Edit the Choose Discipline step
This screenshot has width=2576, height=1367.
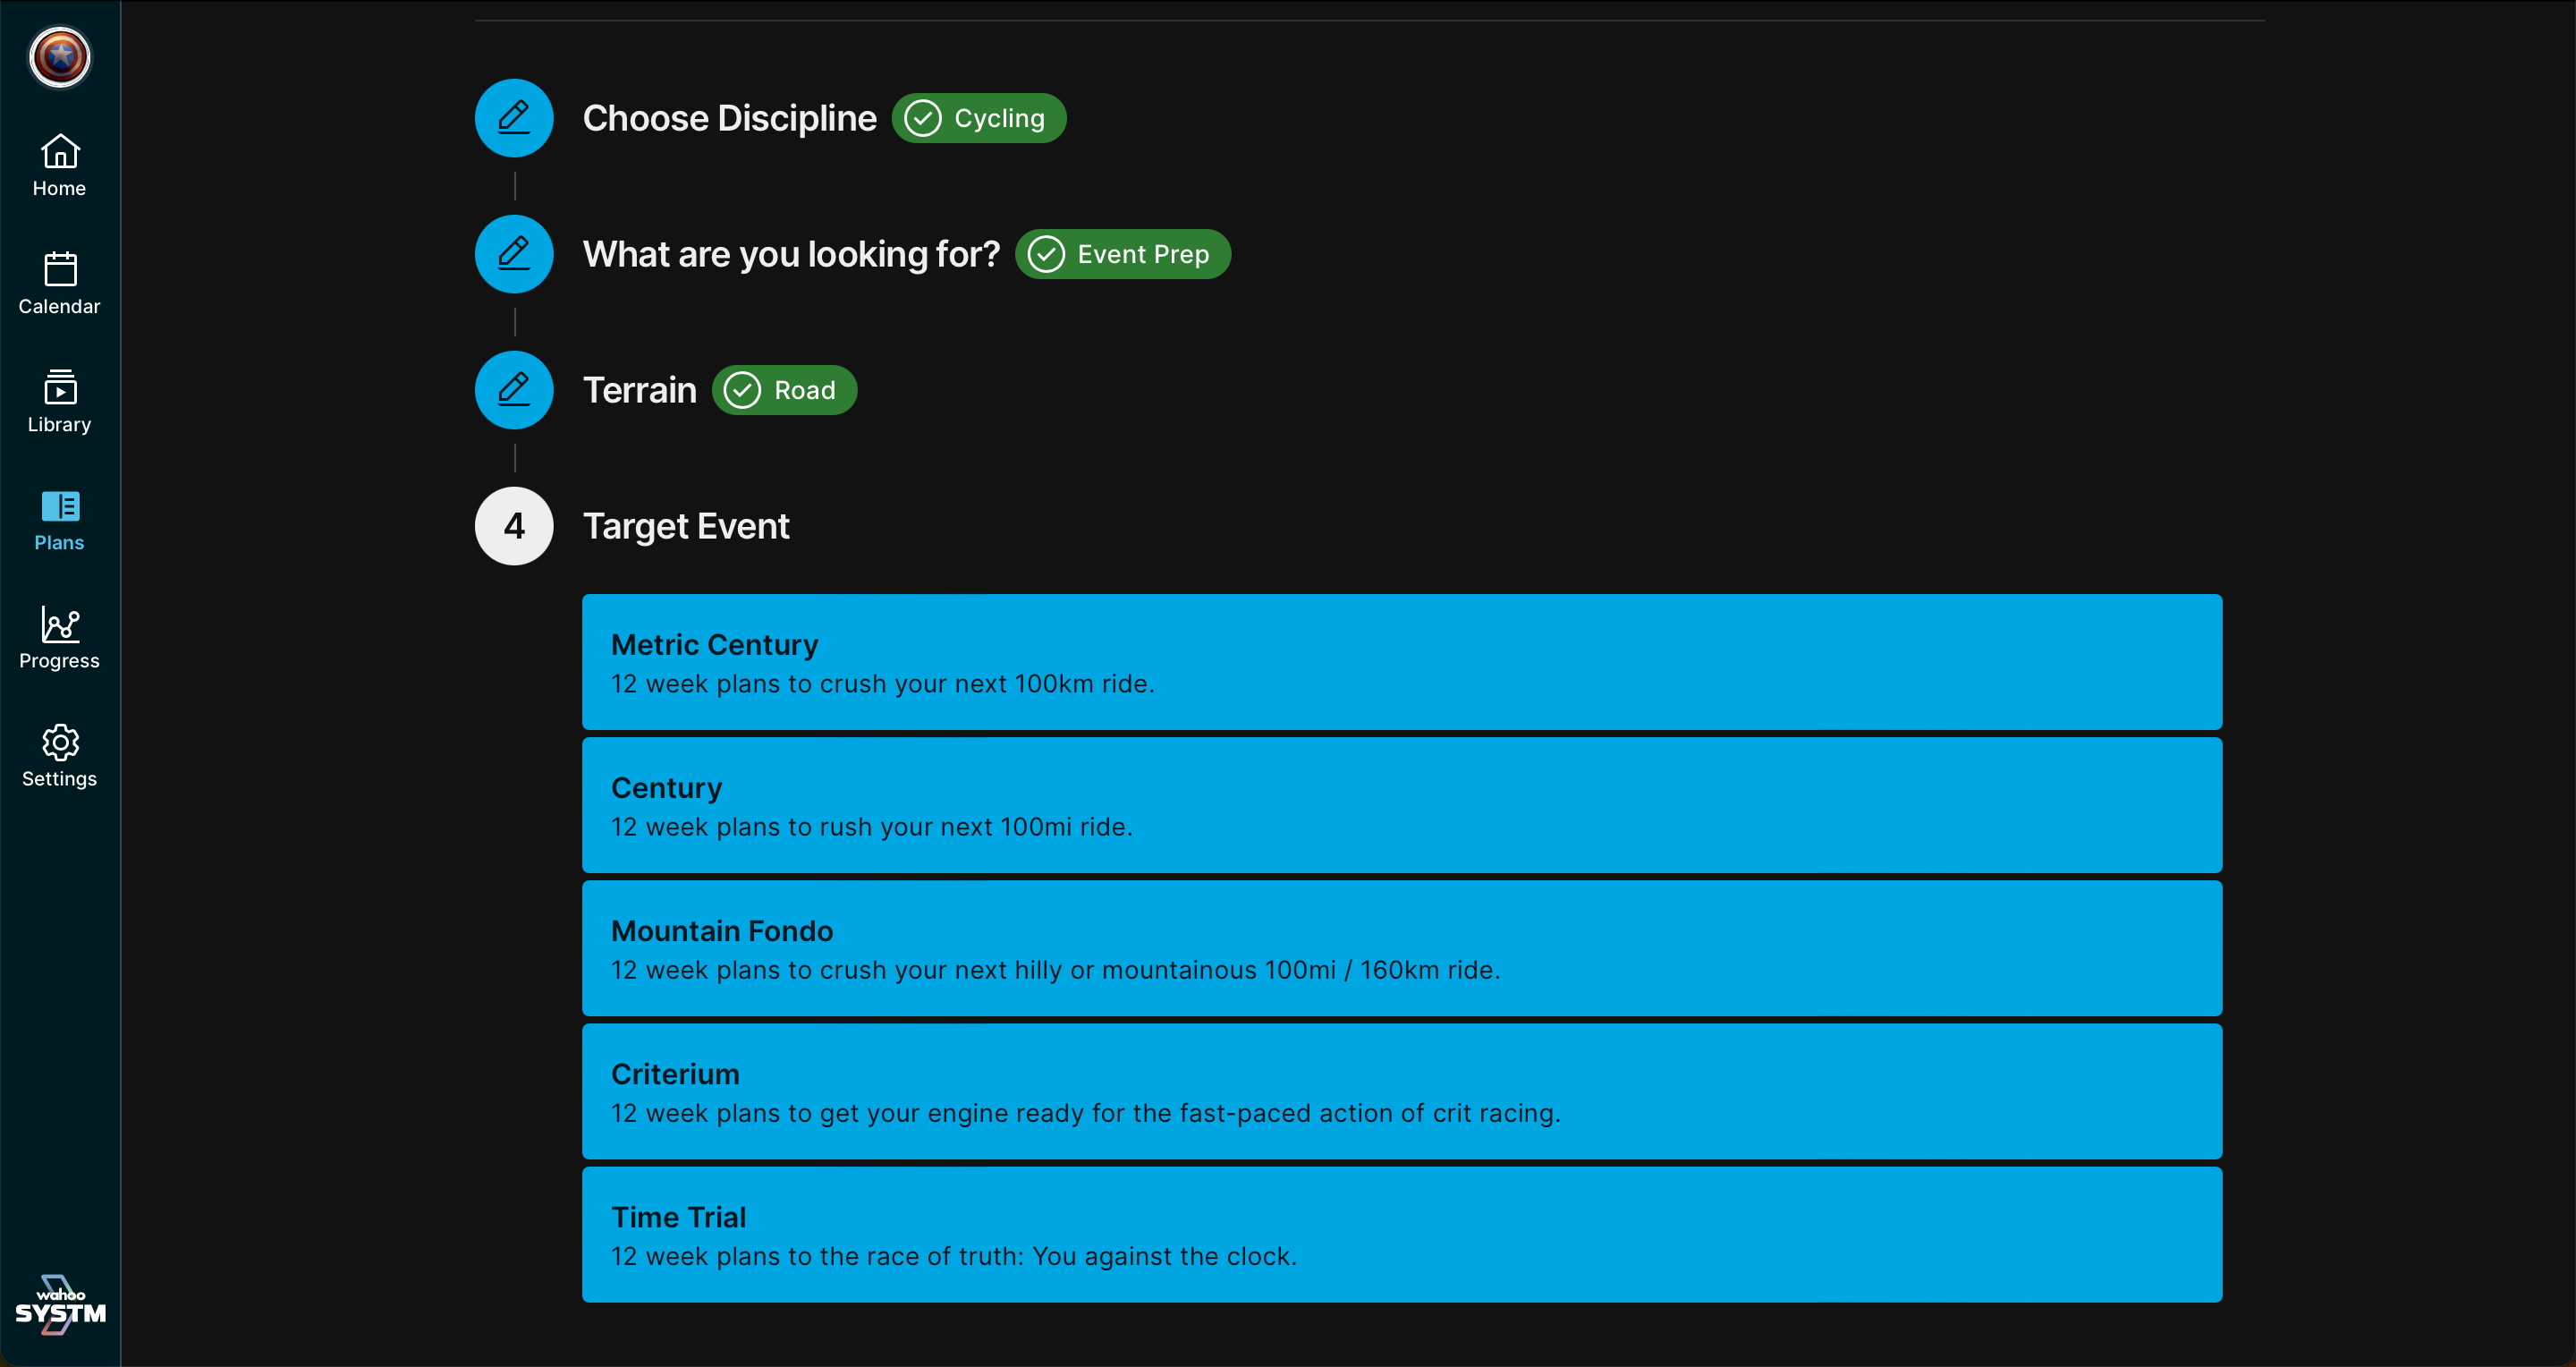coord(514,118)
